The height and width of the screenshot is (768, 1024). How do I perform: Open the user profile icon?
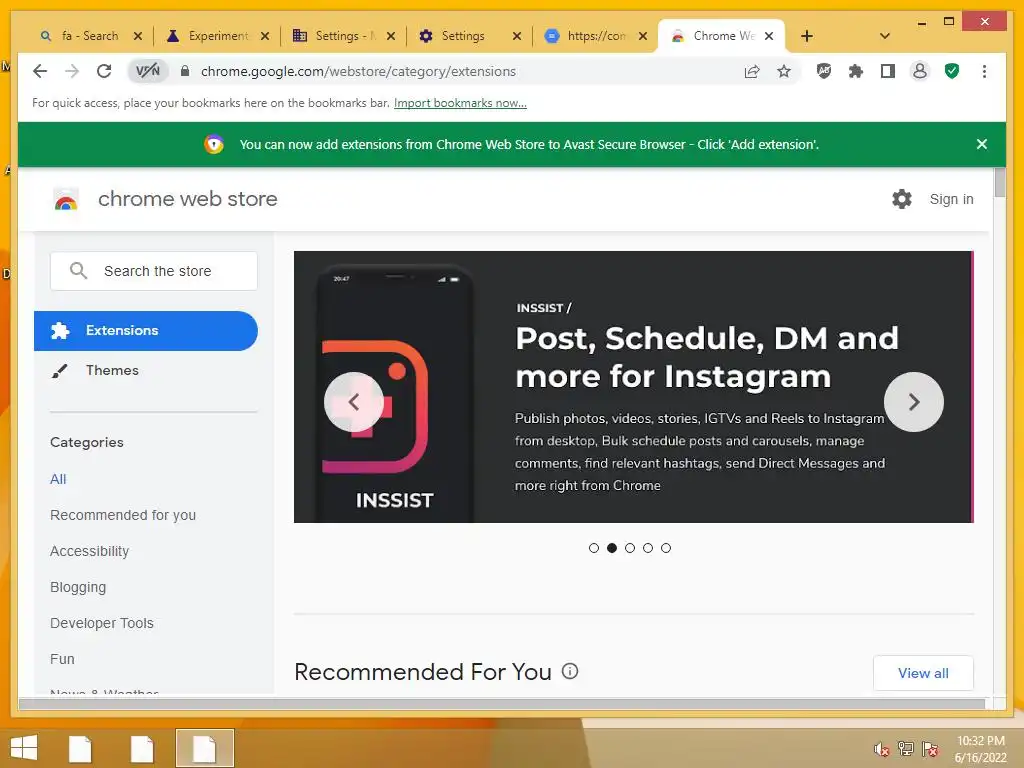[920, 71]
